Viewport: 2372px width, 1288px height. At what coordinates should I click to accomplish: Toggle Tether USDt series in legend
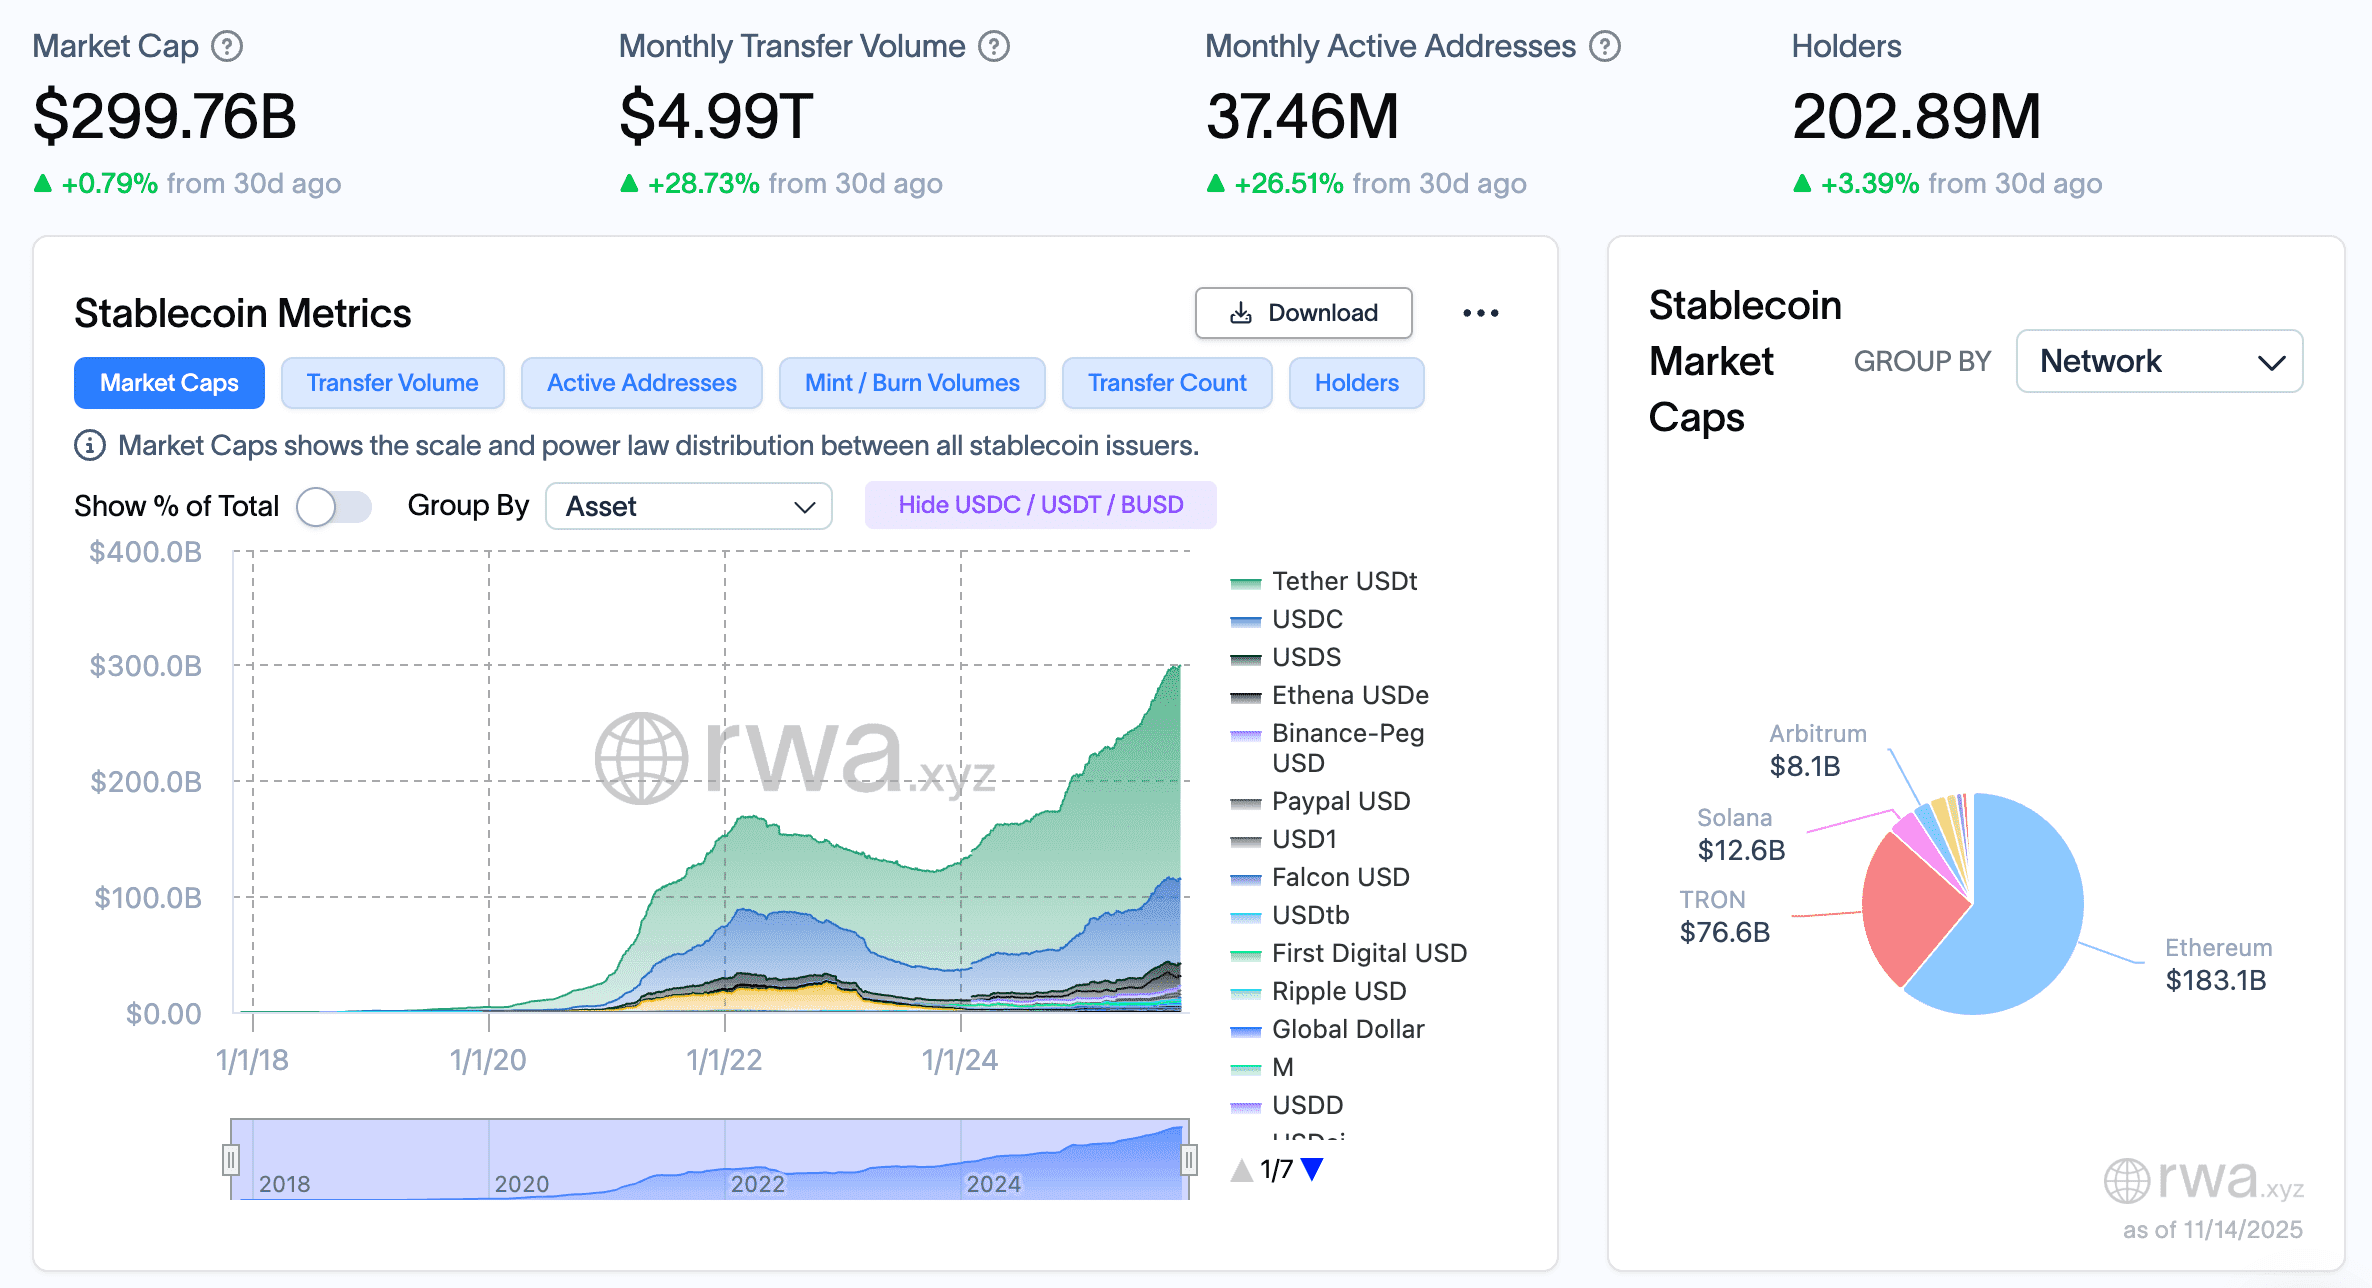tap(1343, 581)
